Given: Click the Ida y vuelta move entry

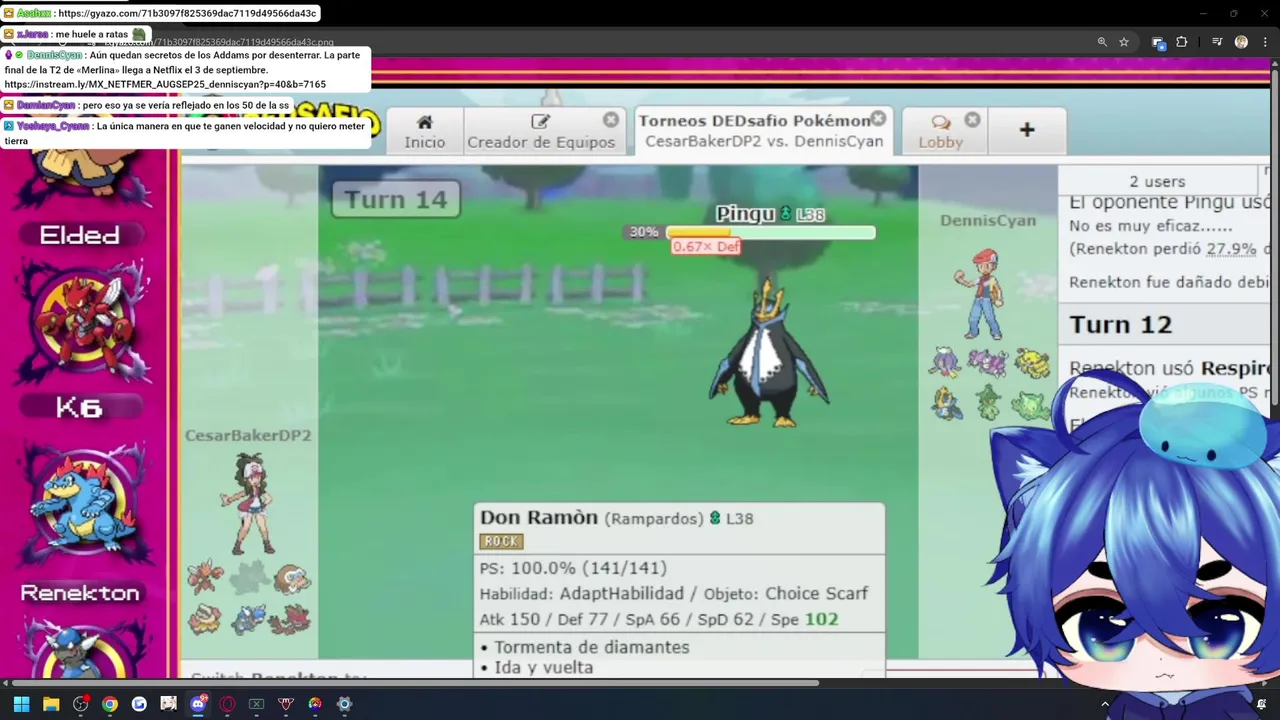Looking at the screenshot, I should tap(543, 667).
